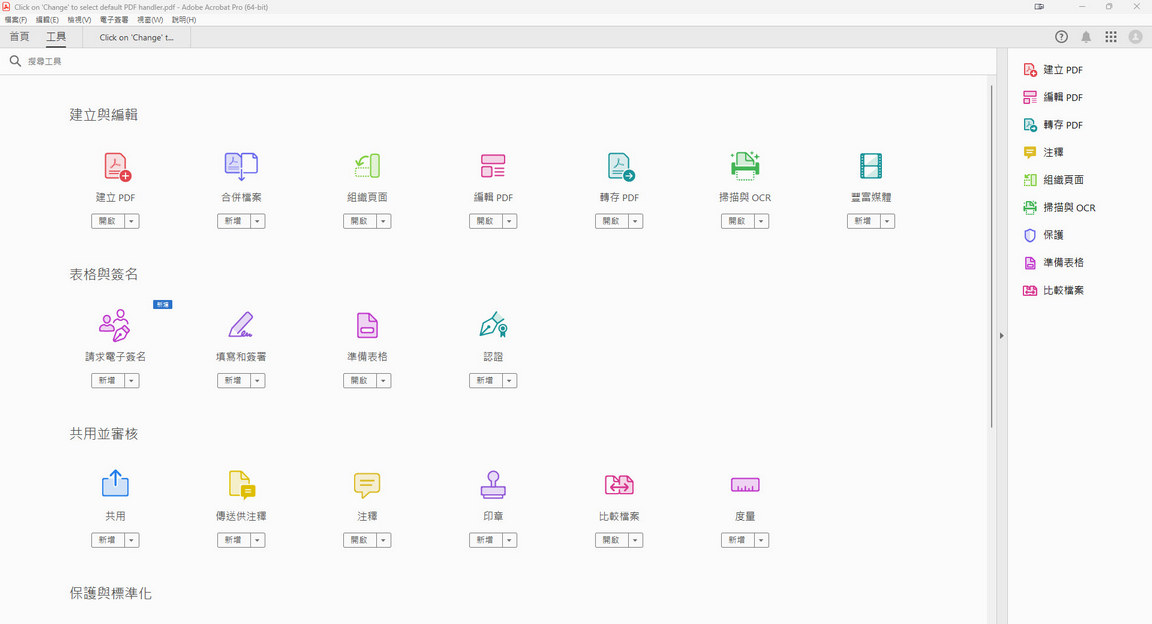This screenshot has width=1152, height=624.
Task: Click the 度量 tool icon
Action: point(745,484)
